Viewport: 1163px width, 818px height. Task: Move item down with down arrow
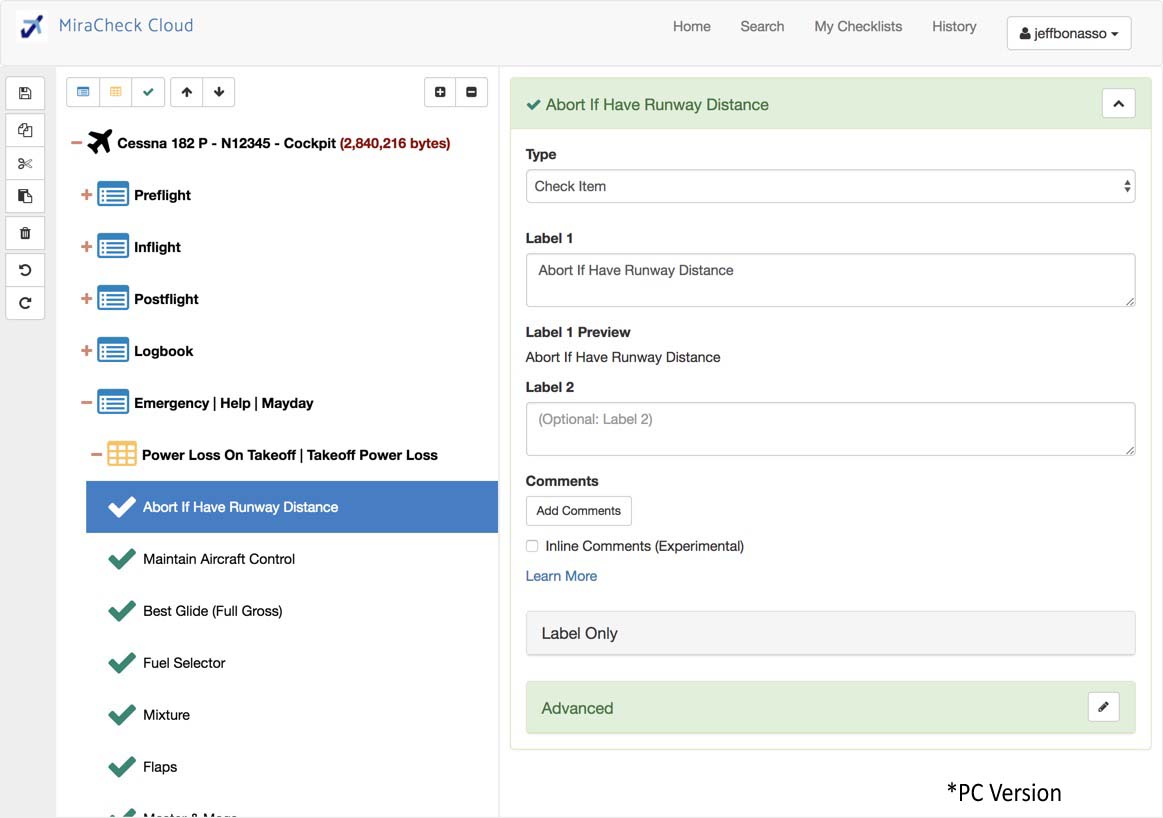(x=219, y=92)
